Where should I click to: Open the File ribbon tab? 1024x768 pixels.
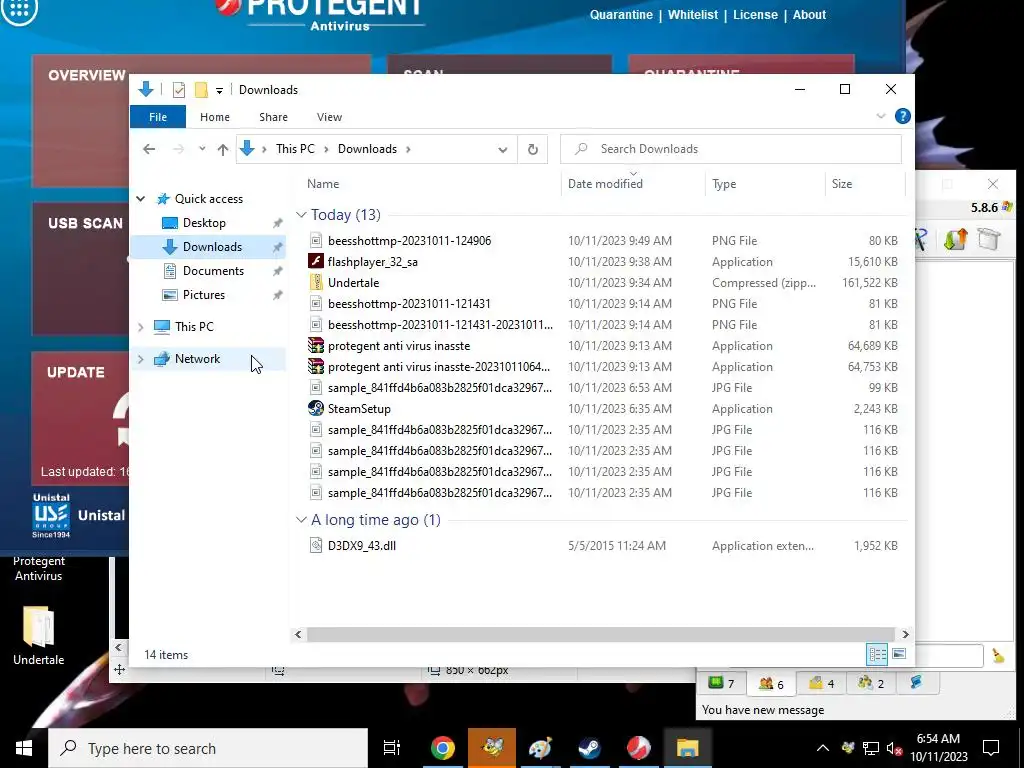click(158, 117)
